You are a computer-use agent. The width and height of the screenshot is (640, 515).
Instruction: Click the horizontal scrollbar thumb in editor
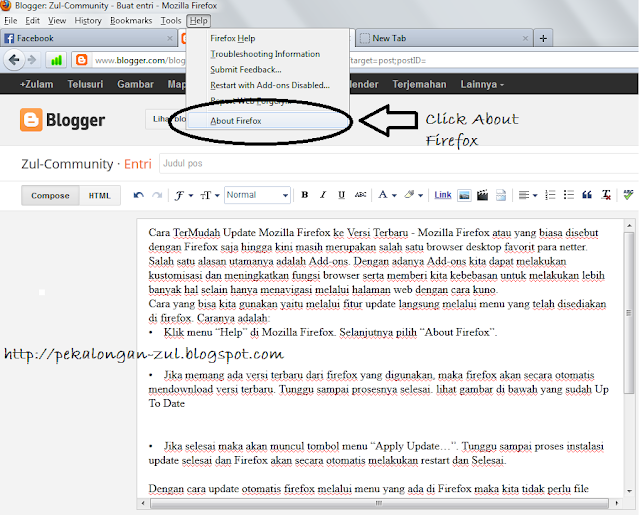(379, 503)
